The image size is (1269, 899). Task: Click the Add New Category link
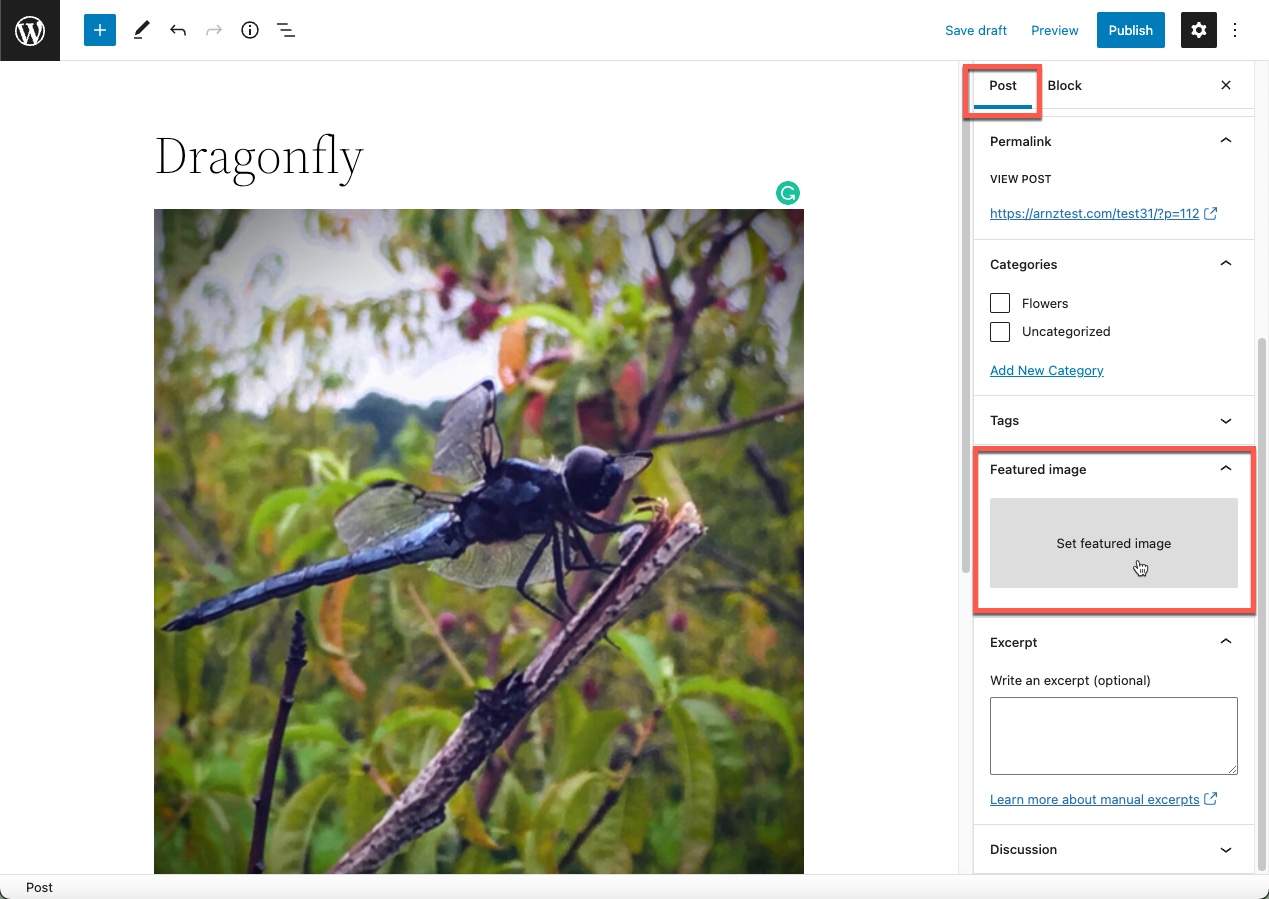point(1047,370)
